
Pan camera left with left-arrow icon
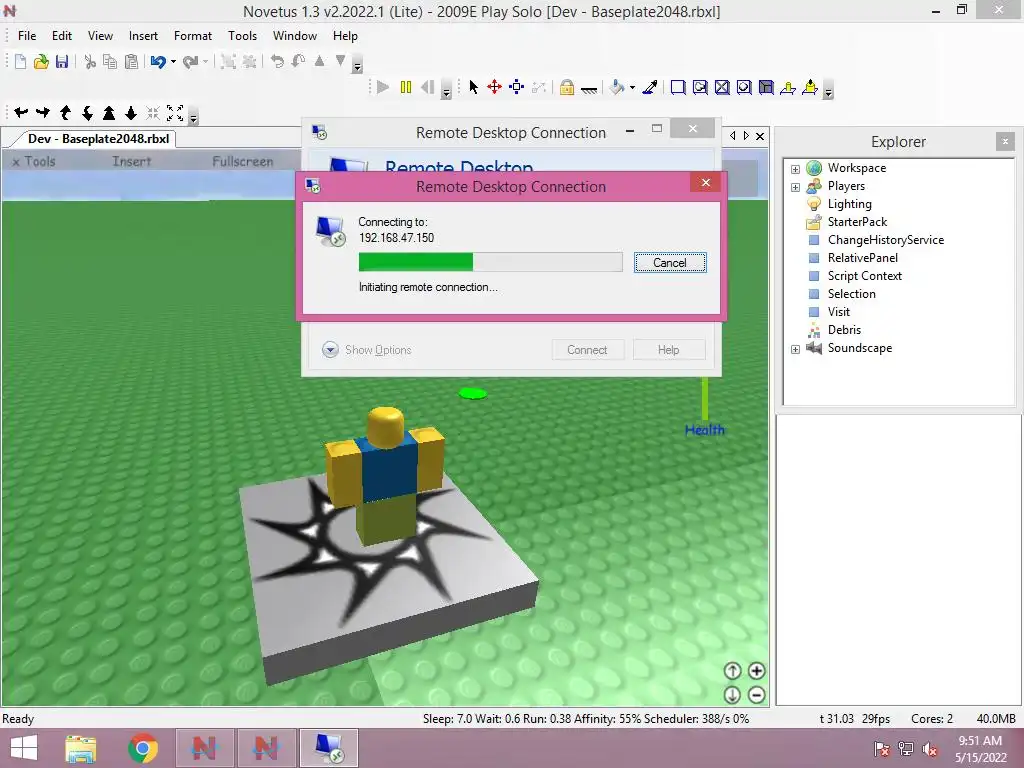[x=21, y=112]
